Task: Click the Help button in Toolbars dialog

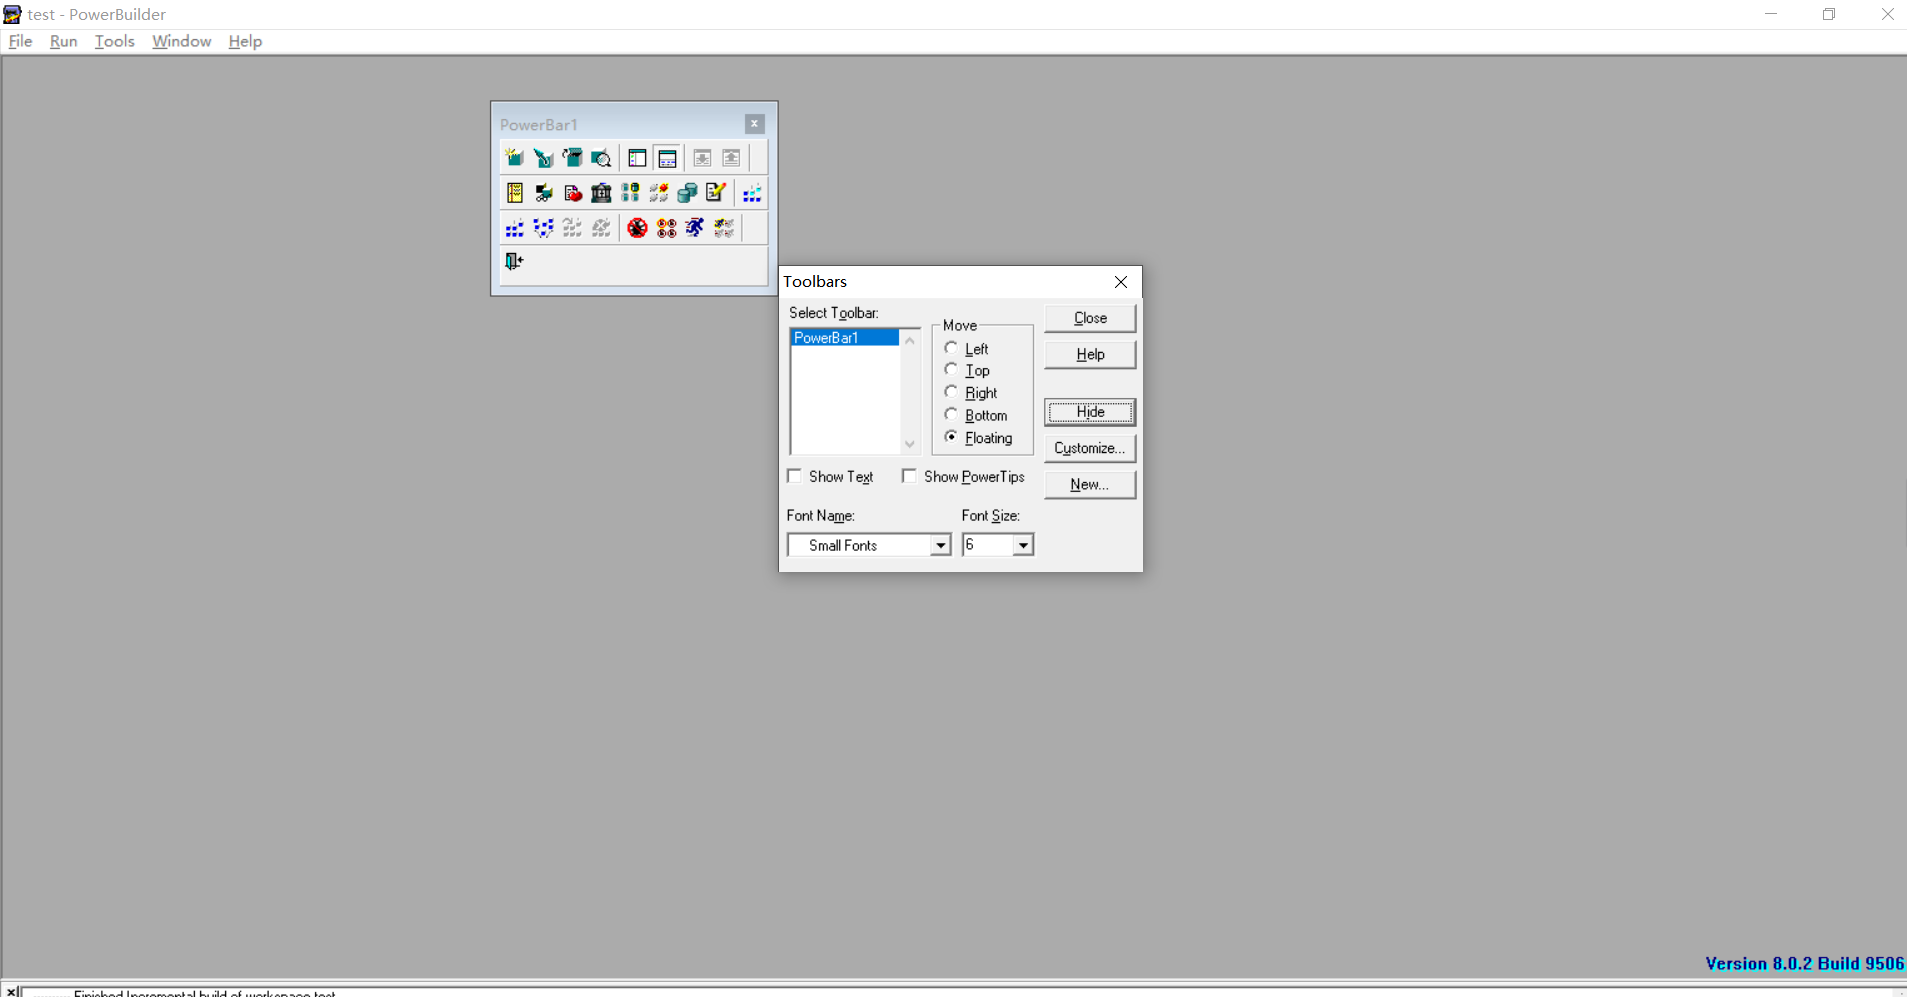Action: 1090,354
